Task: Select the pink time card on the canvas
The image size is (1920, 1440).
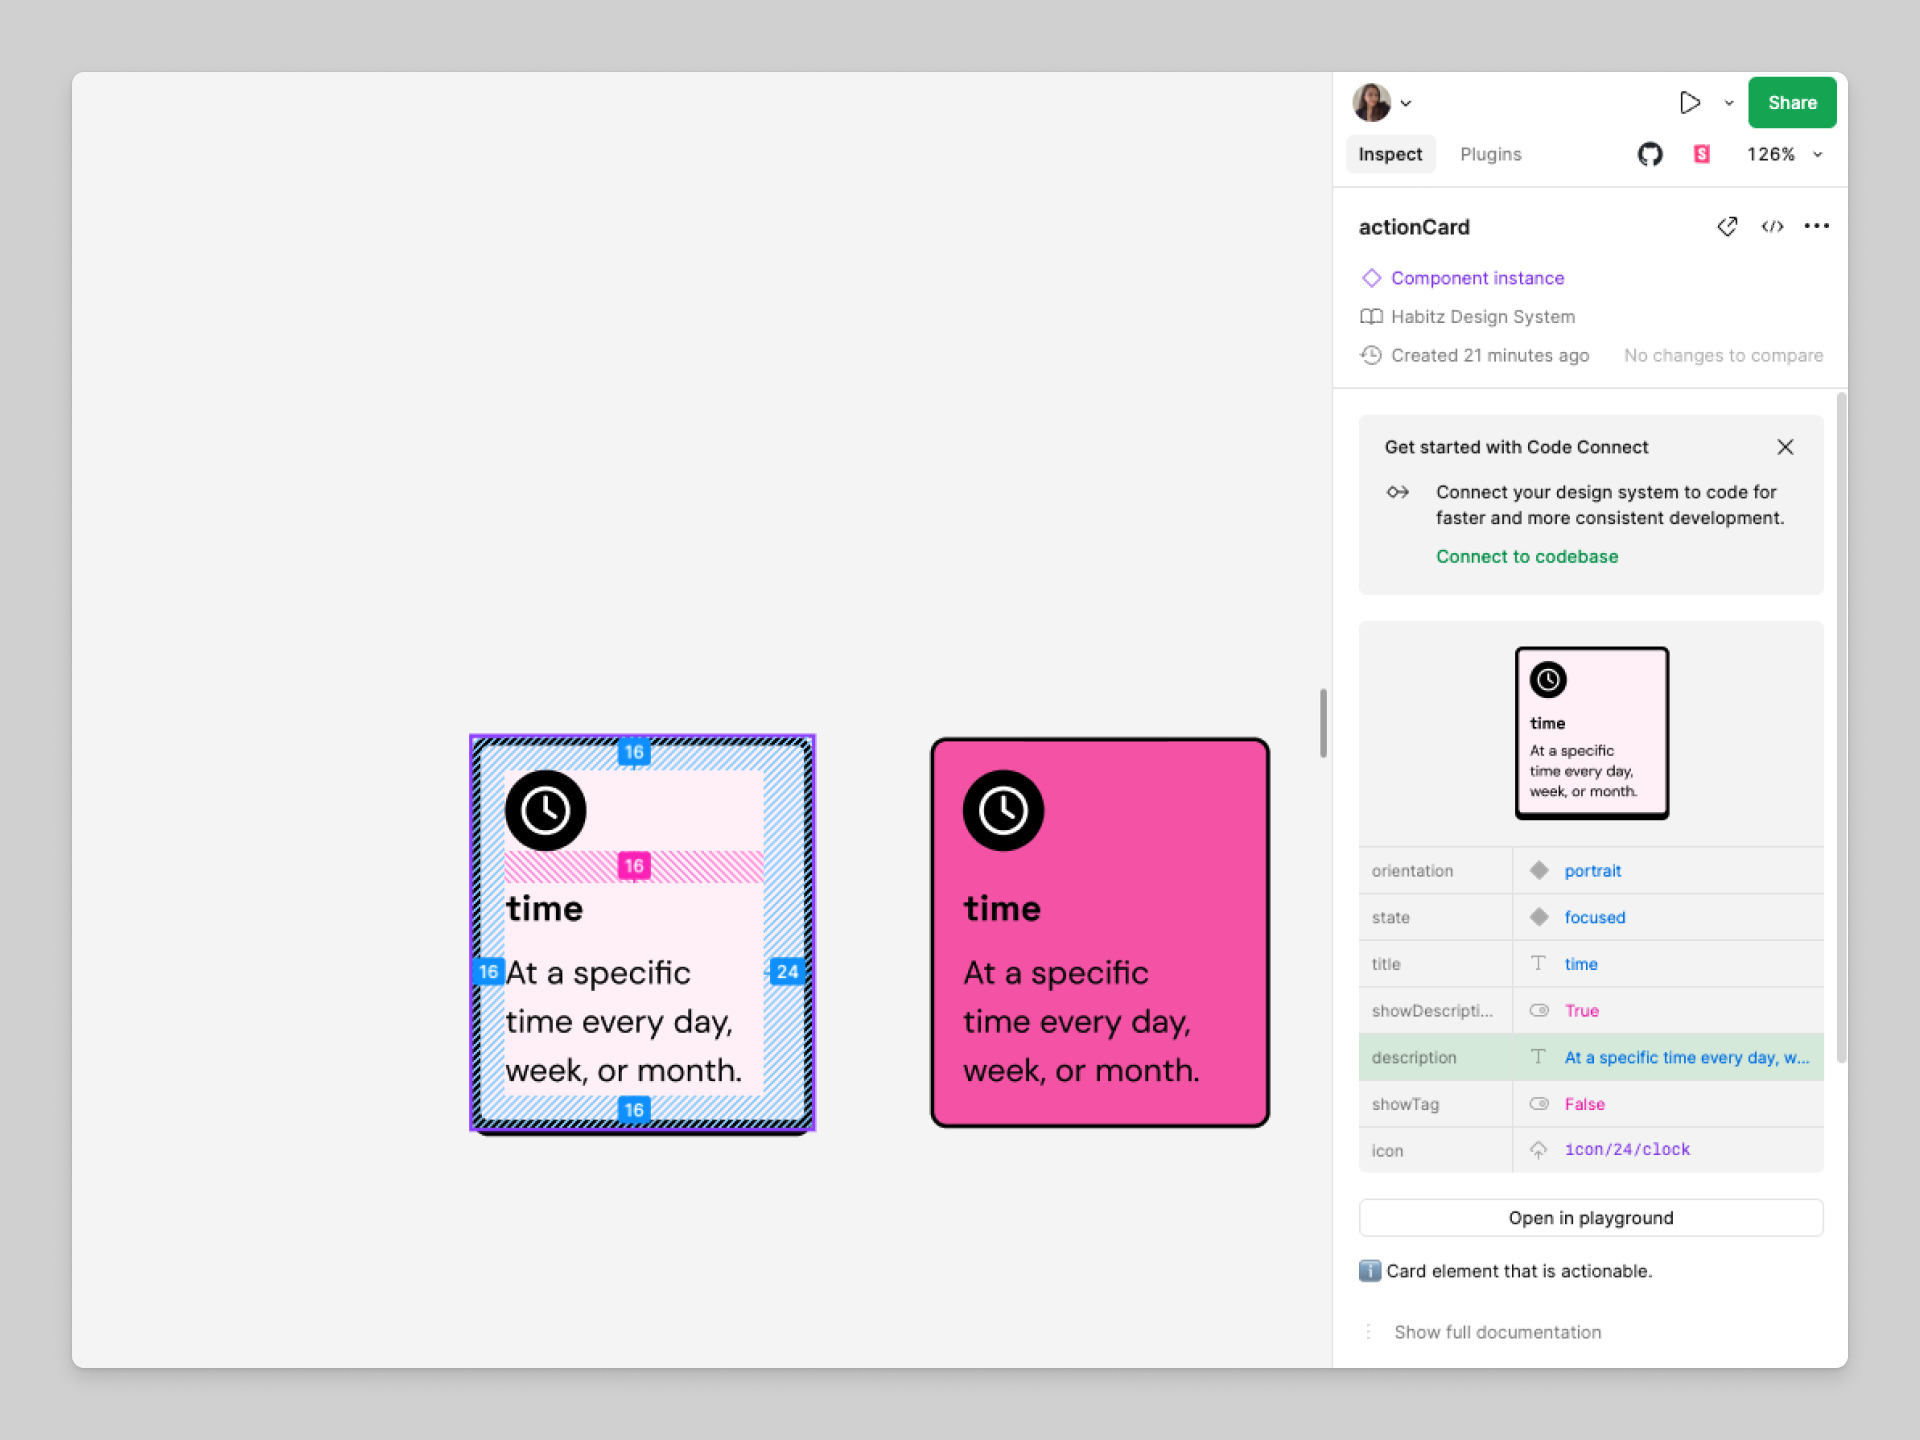Action: click(x=1100, y=932)
